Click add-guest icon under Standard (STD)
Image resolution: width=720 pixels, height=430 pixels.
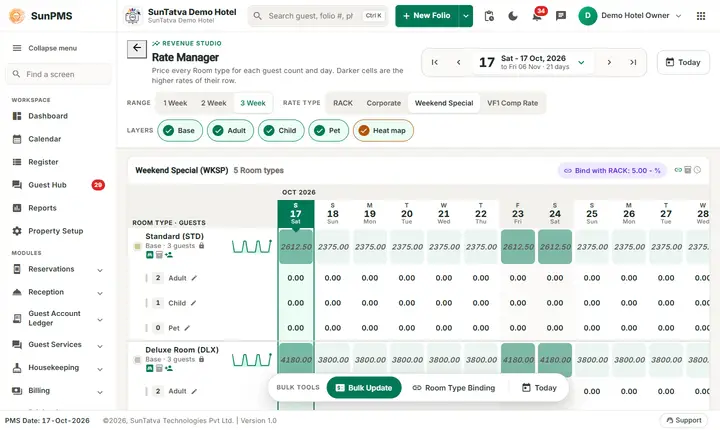click(169, 255)
